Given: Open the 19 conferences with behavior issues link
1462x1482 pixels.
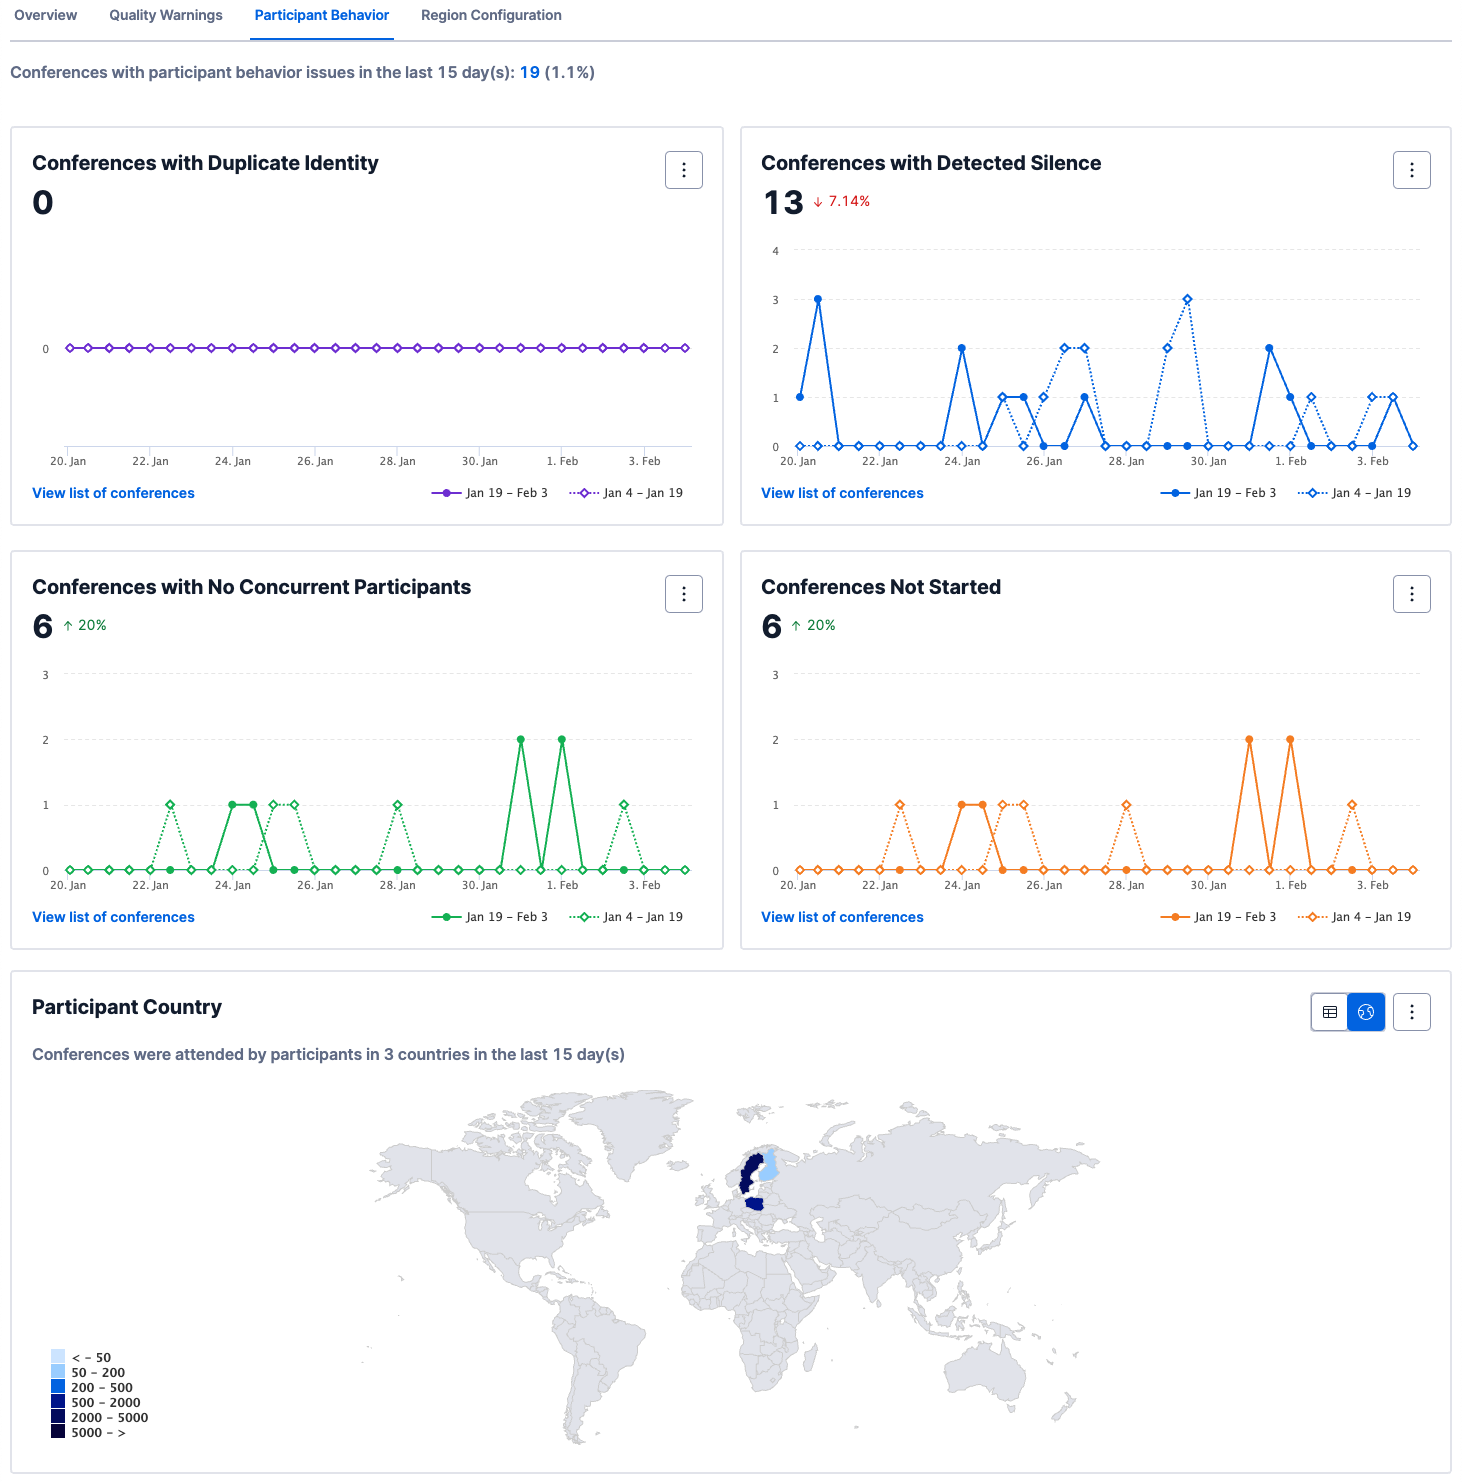Looking at the screenshot, I should pos(530,72).
